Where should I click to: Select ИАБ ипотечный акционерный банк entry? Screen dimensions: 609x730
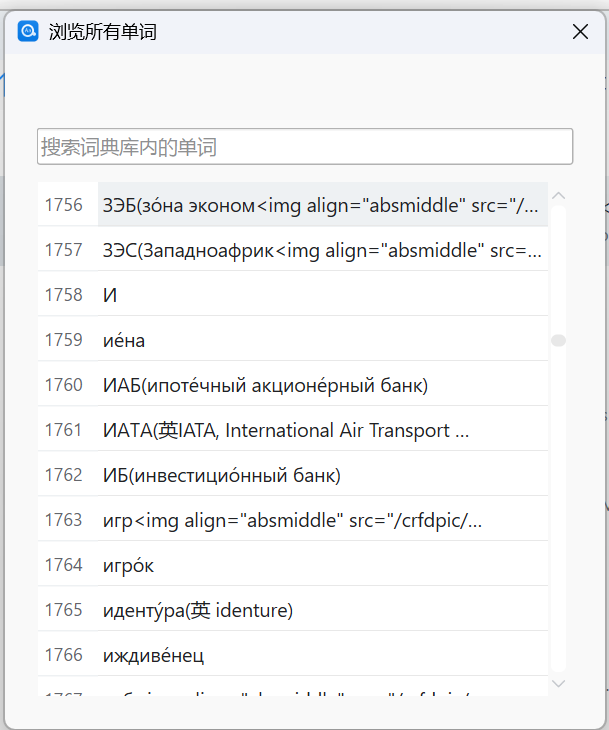coord(323,385)
